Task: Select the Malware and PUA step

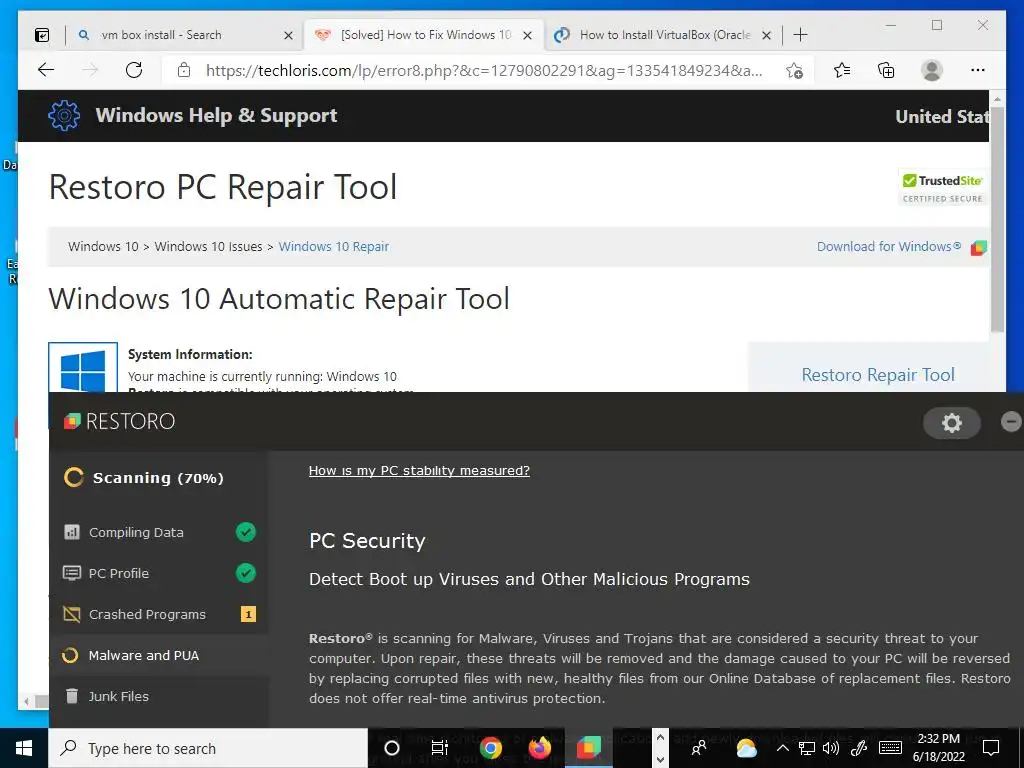Action: coord(159,655)
